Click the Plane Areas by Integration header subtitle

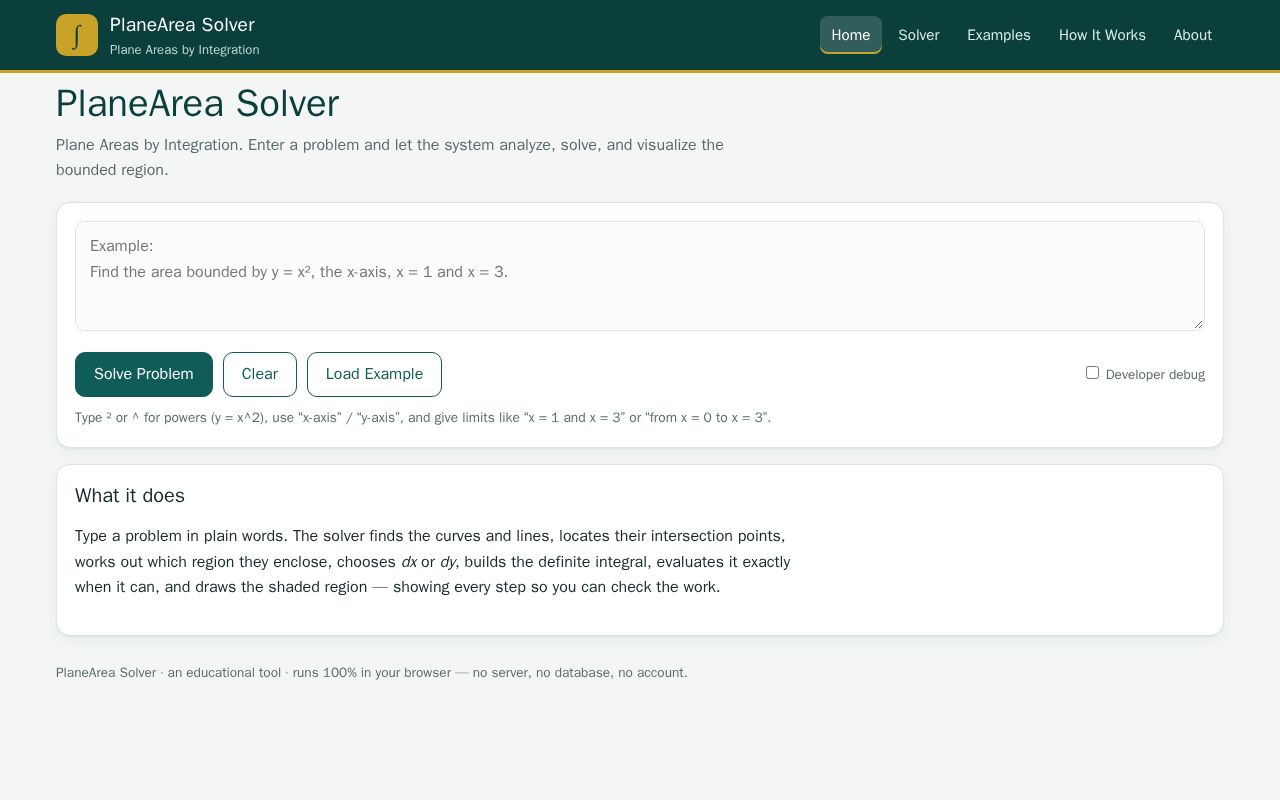[x=185, y=50]
